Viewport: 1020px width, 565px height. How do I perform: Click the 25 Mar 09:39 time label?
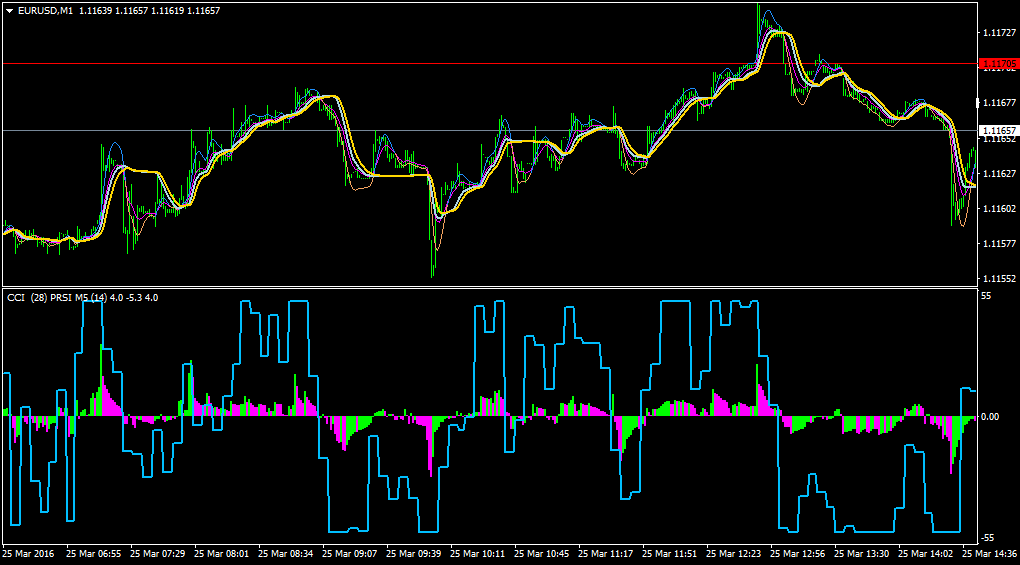click(414, 554)
